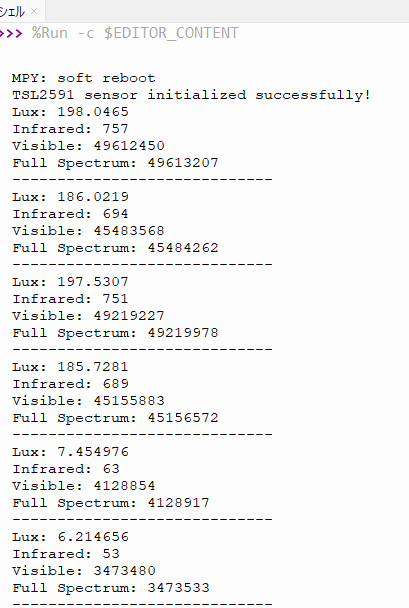Click the Infrared: 757 line
The image size is (409, 608).
pyautogui.click(x=70, y=129)
